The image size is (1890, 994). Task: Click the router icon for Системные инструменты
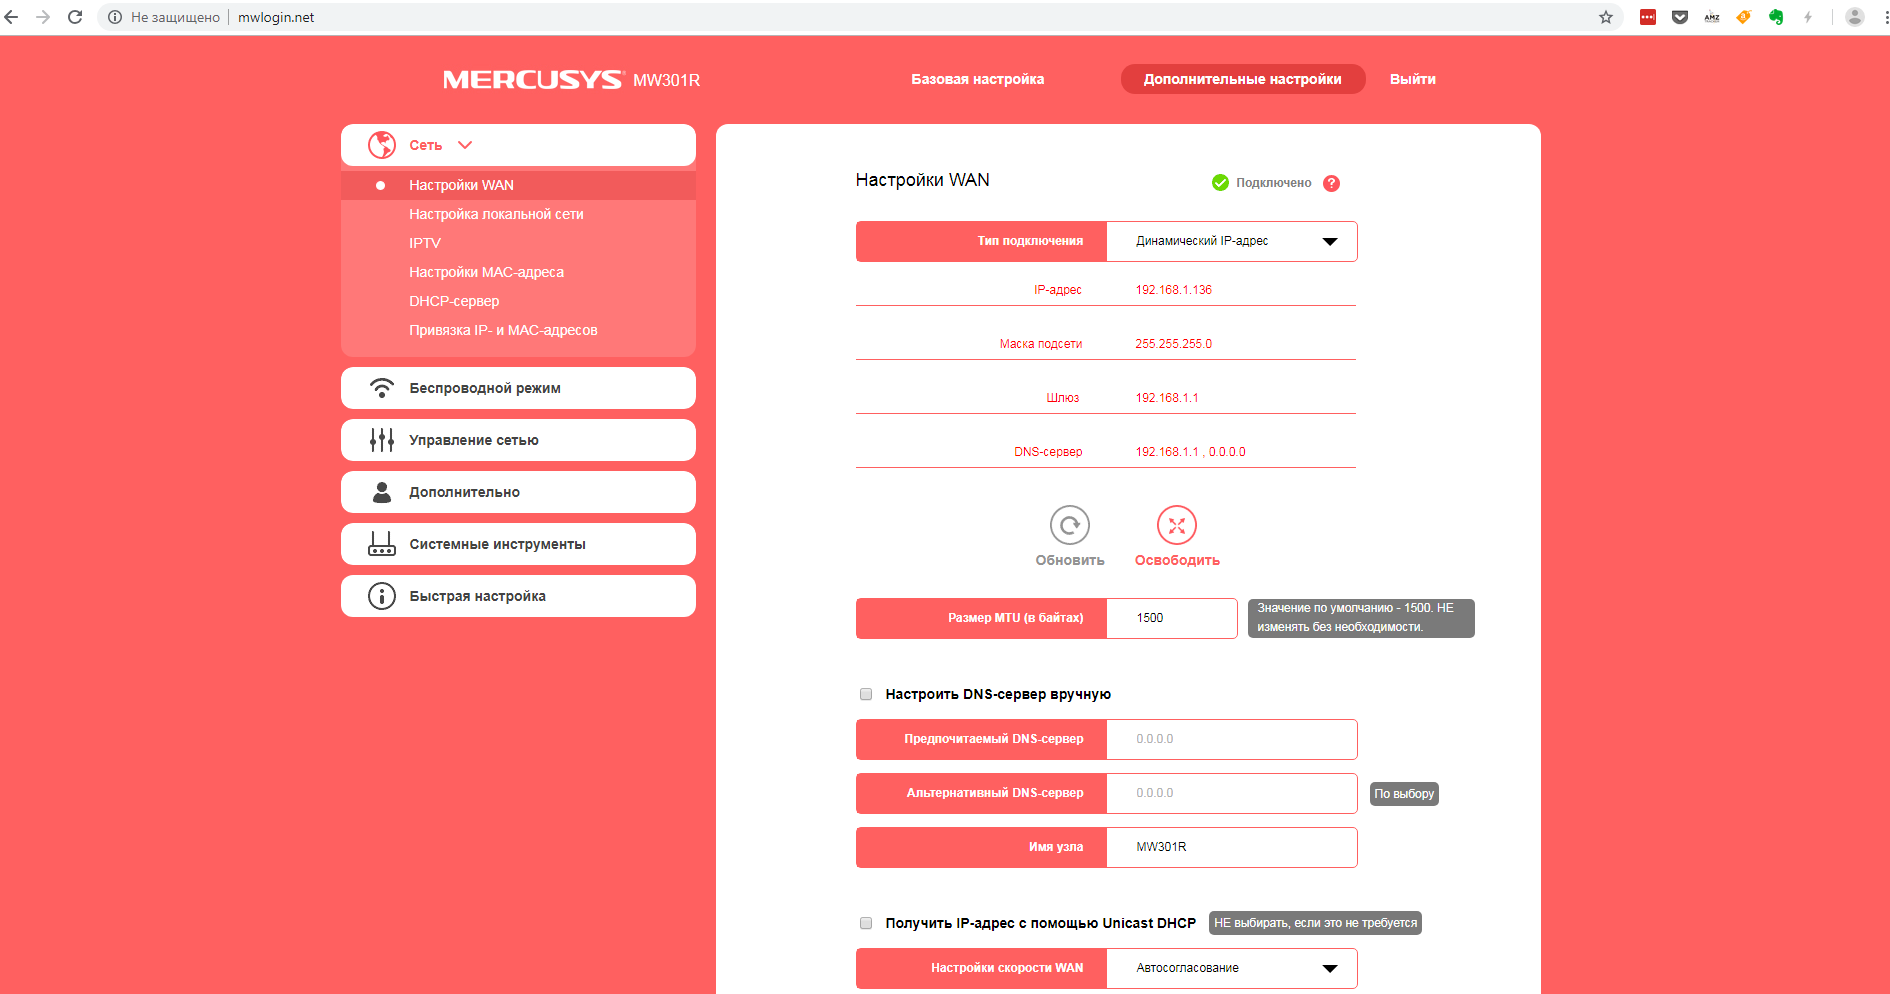pos(382,544)
